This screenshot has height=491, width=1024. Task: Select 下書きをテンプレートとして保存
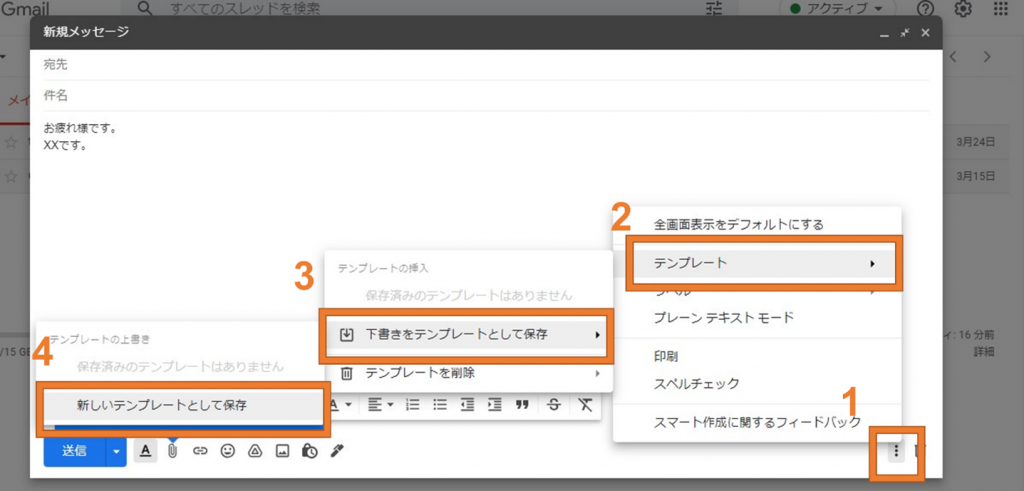tap(469, 335)
